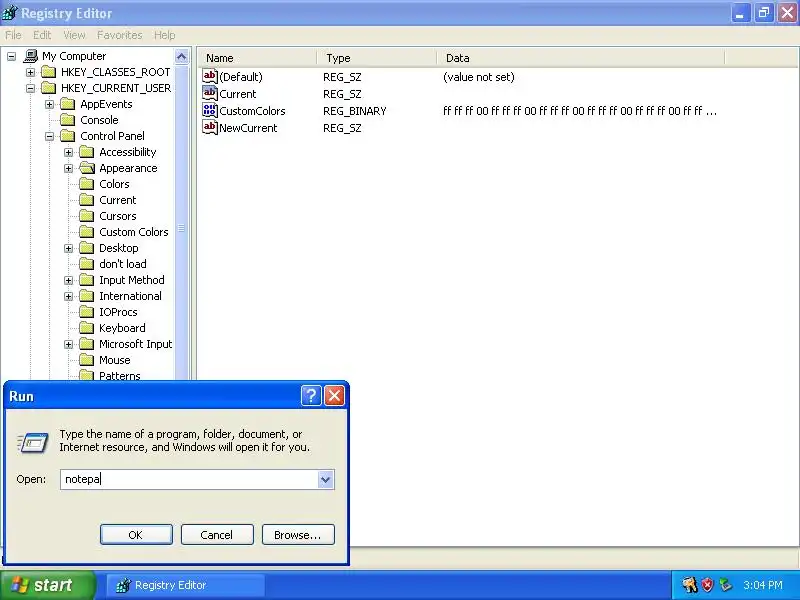Screen dimensions: 800x600
Task: Click the Current string value icon
Action: [x=210, y=93]
